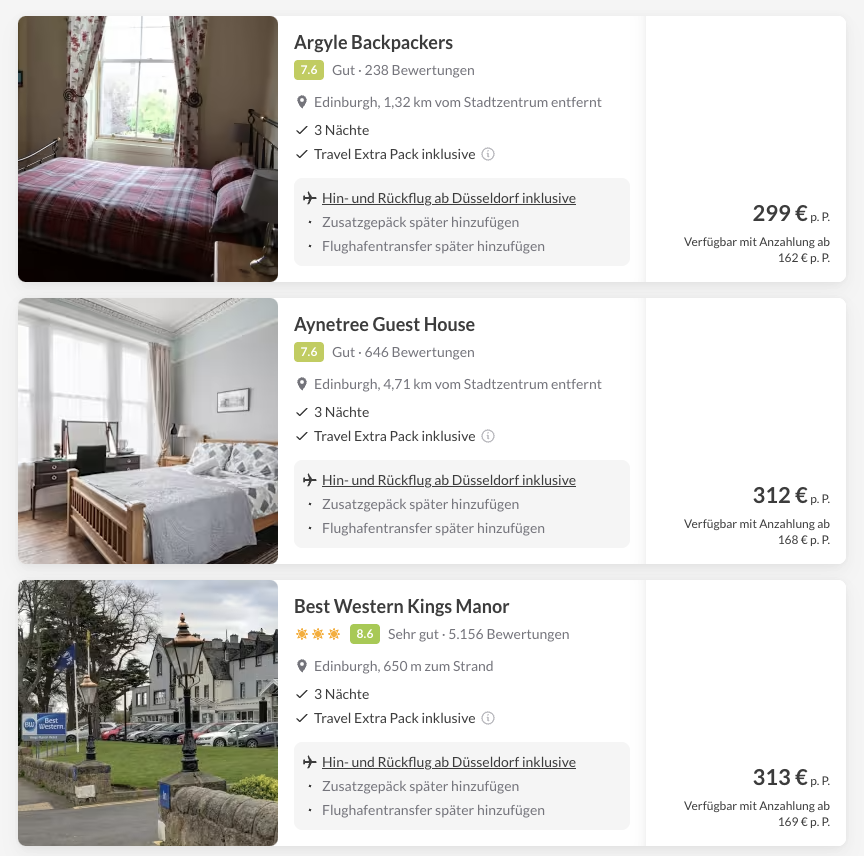The width and height of the screenshot is (864, 856).
Task: Click location pin icon for Aynetree Guest House
Action: [x=301, y=384]
